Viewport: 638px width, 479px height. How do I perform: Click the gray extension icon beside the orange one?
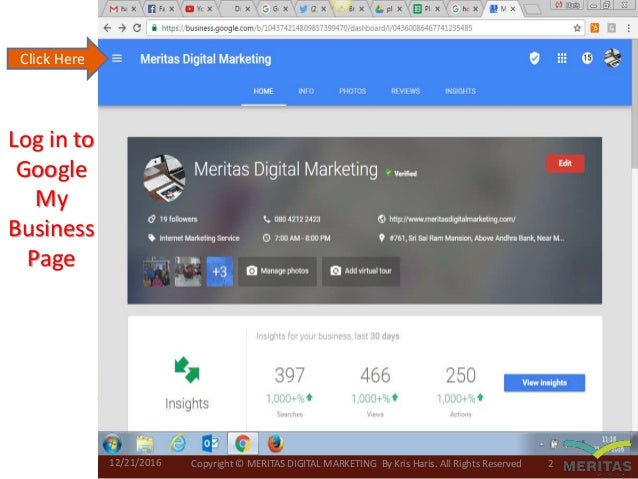(611, 28)
